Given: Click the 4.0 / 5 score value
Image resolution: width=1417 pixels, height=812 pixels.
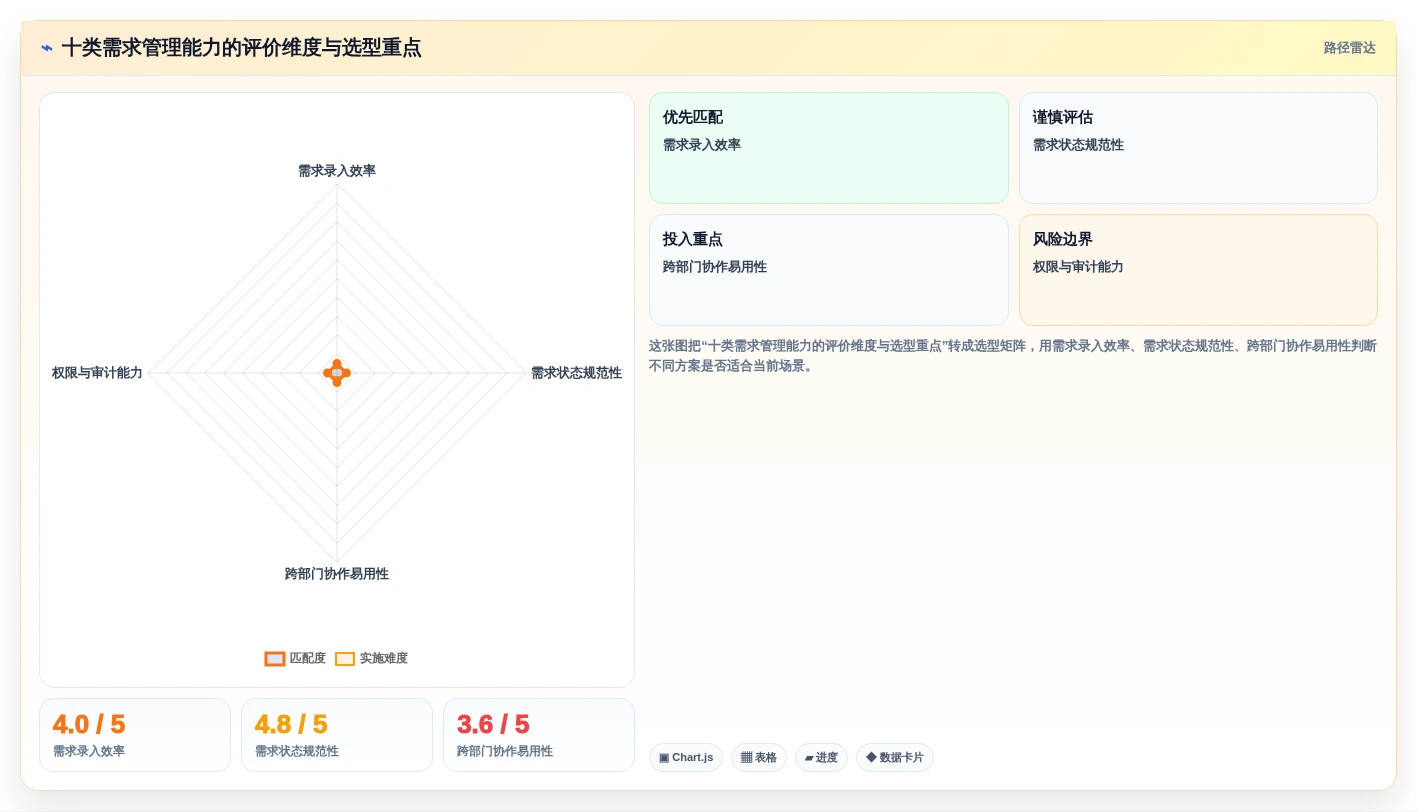Looking at the screenshot, I should (89, 724).
